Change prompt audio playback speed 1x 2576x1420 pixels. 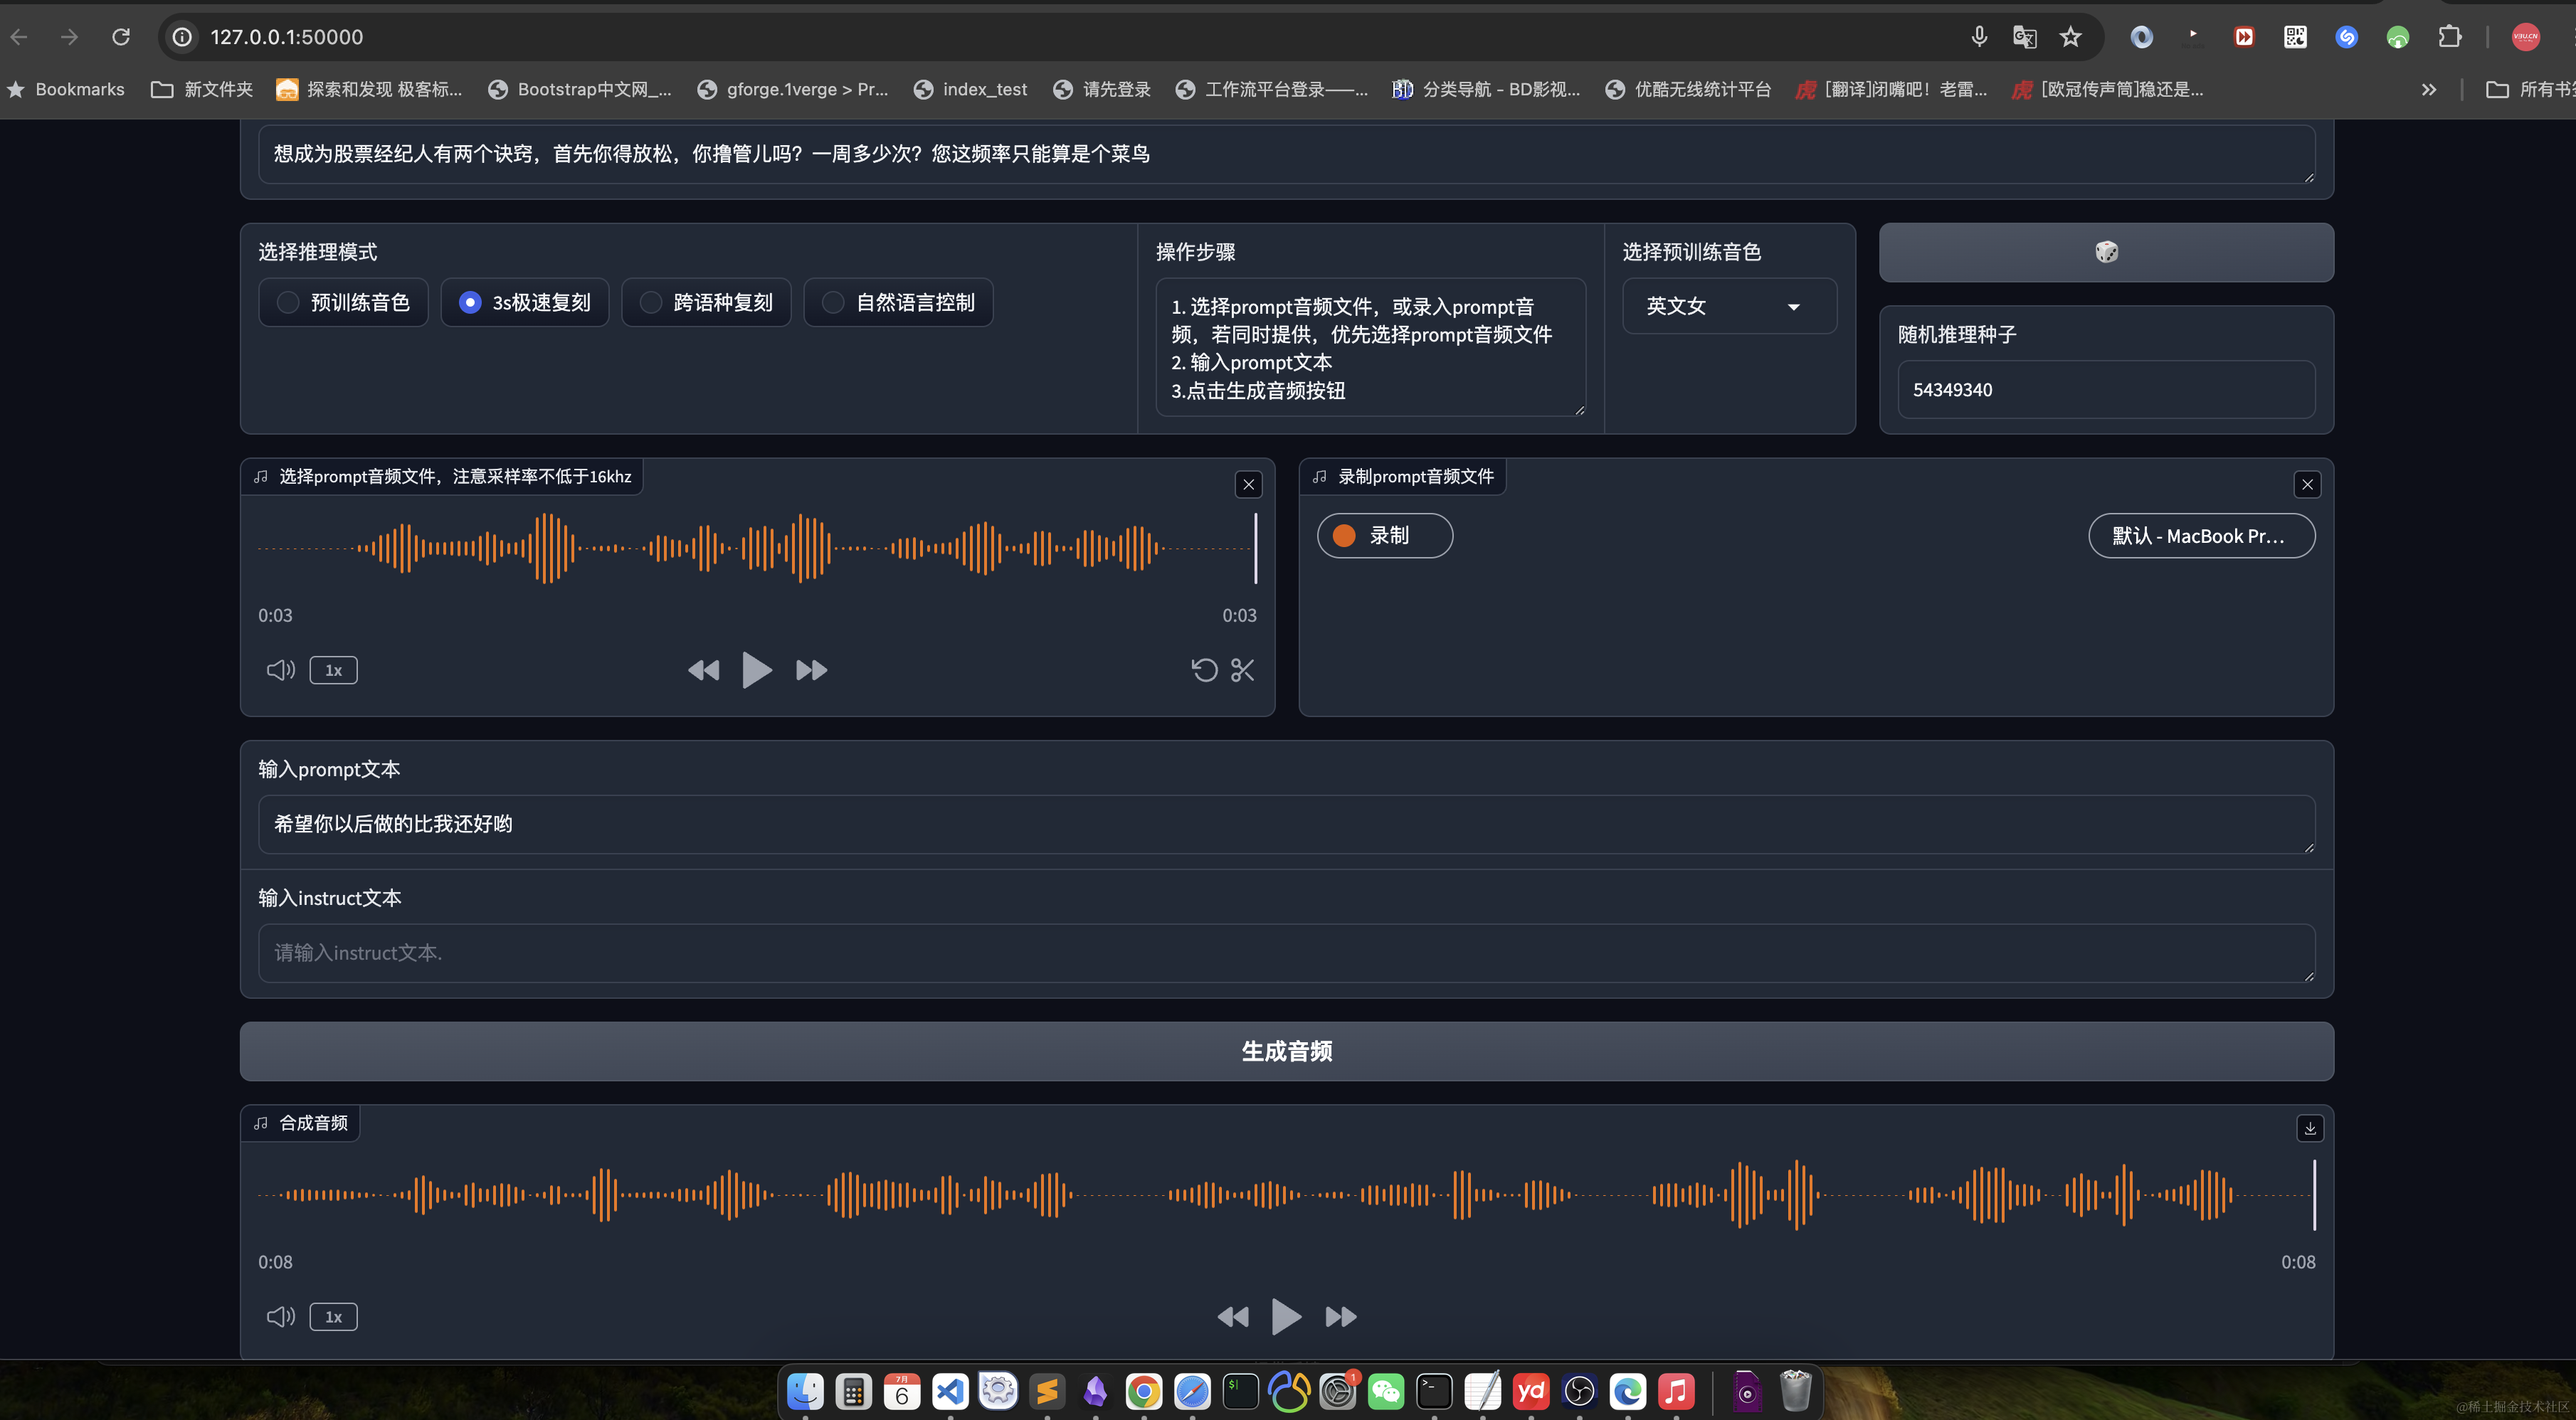tap(333, 670)
